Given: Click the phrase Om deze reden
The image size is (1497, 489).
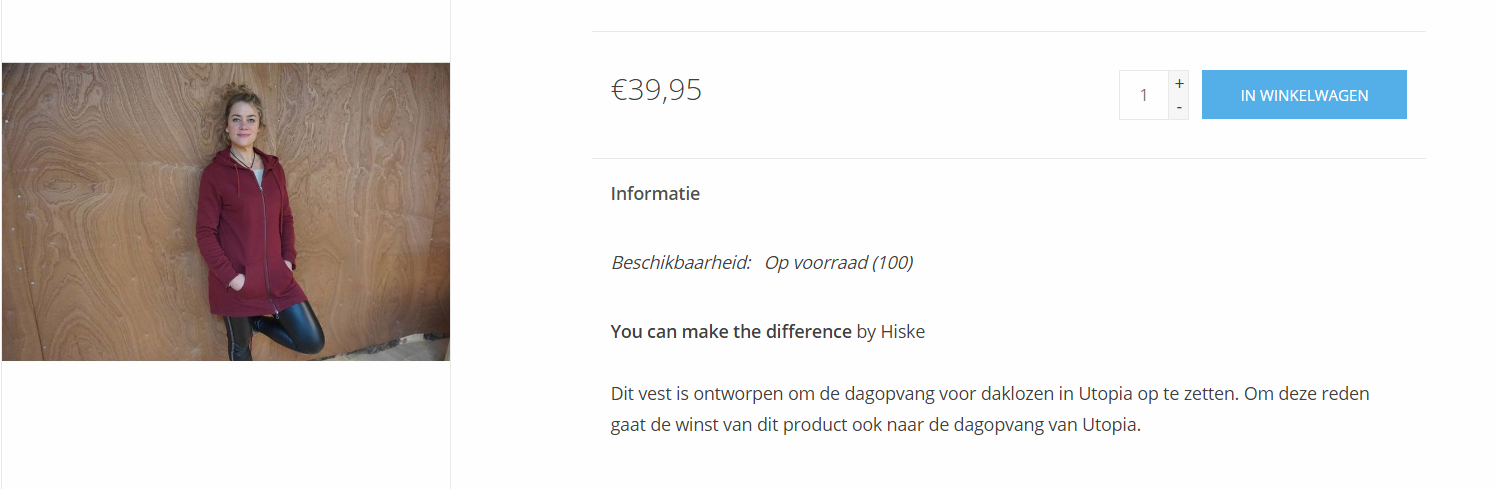Looking at the screenshot, I should (1308, 393).
